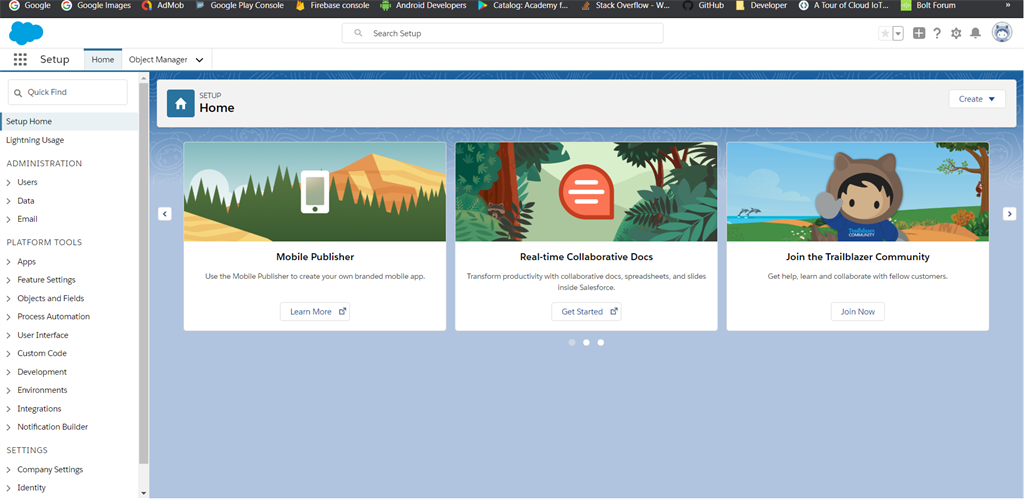Screen dimensions: 1024x500
Task: Expand the Identity node
Action: (x=8, y=488)
